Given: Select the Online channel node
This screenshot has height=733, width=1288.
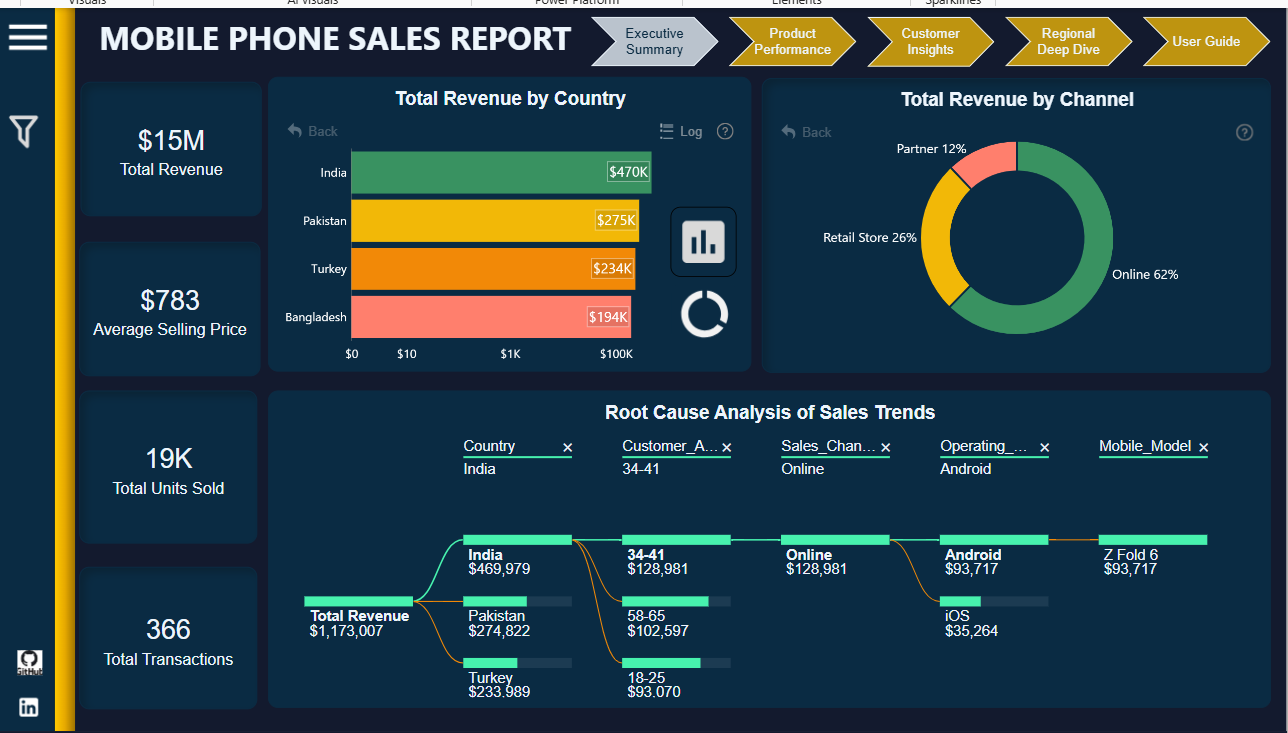Looking at the screenshot, I should [x=835, y=540].
